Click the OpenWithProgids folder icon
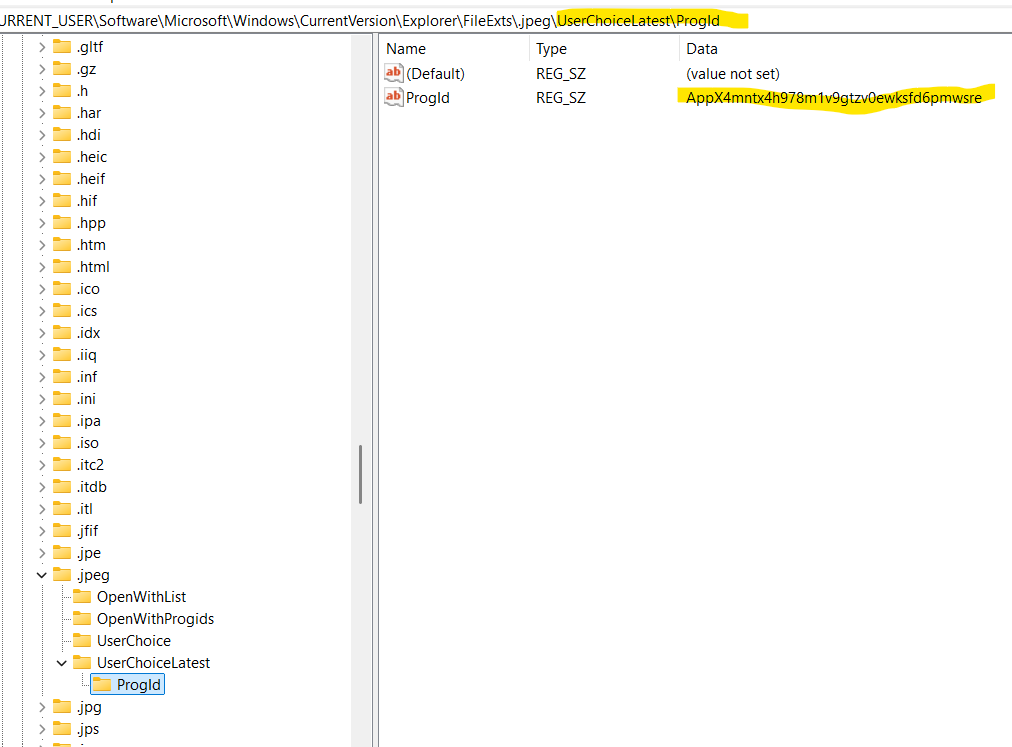This screenshot has width=1012, height=747. tap(82, 618)
